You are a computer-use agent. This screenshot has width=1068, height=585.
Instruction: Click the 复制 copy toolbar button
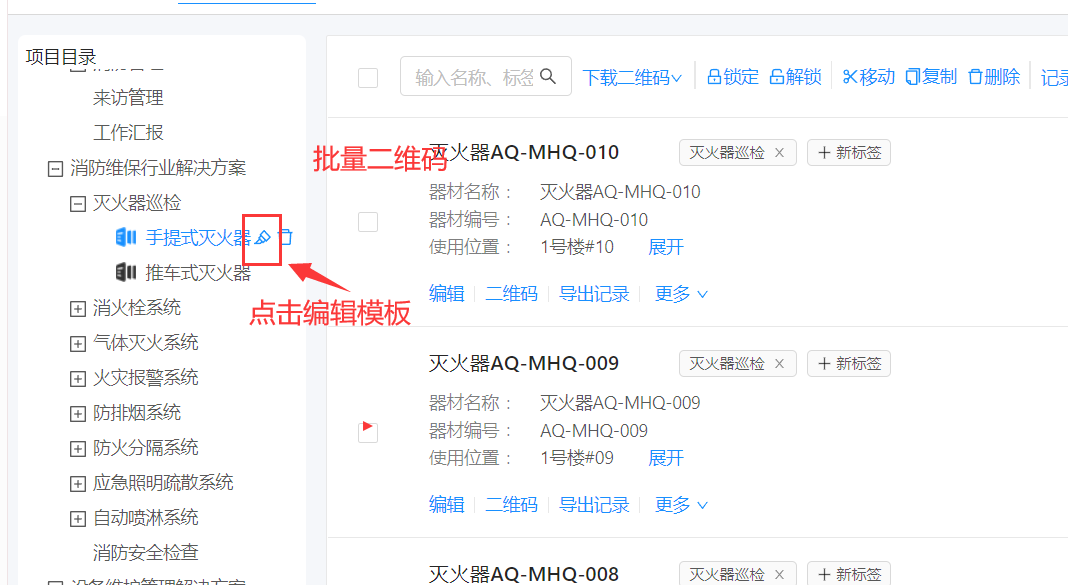pos(931,77)
